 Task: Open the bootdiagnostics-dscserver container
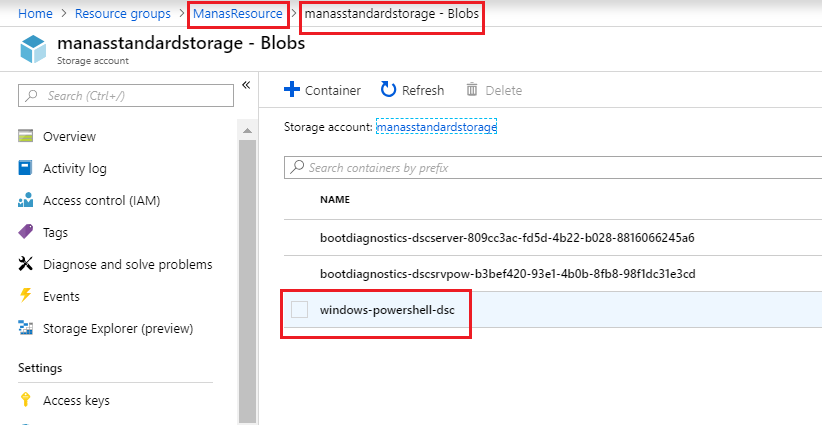(506, 238)
